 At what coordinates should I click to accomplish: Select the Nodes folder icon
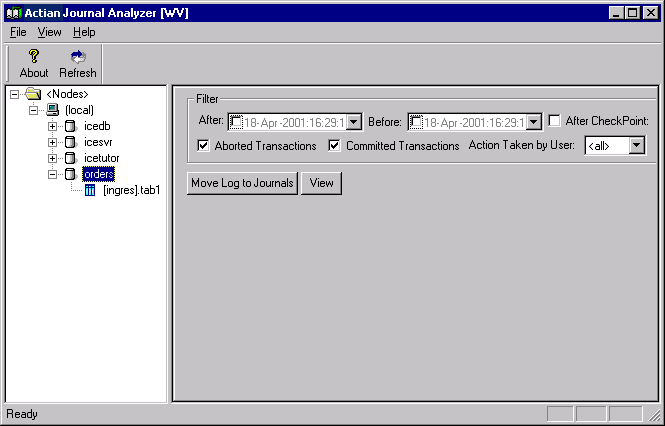click(x=33, y=94)
